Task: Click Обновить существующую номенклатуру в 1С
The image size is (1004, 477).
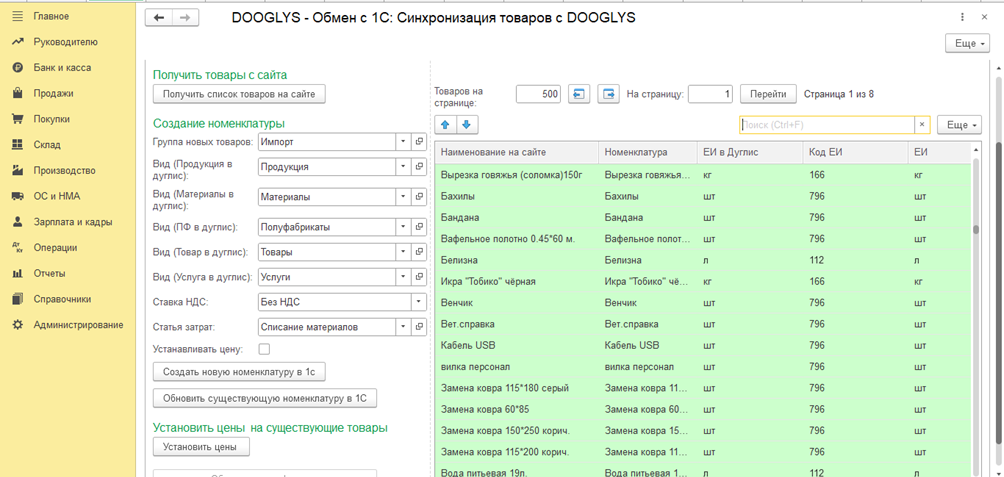Action: [265, 398]
